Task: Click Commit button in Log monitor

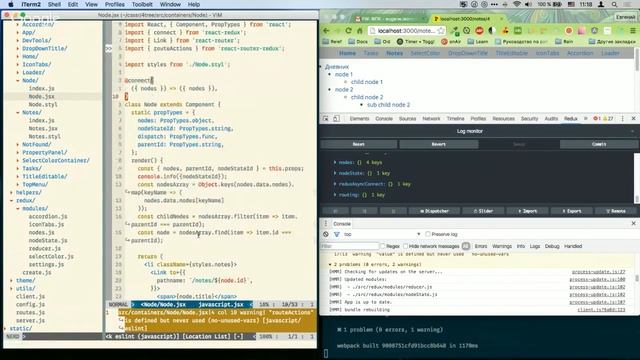Action: click(599, 144)
